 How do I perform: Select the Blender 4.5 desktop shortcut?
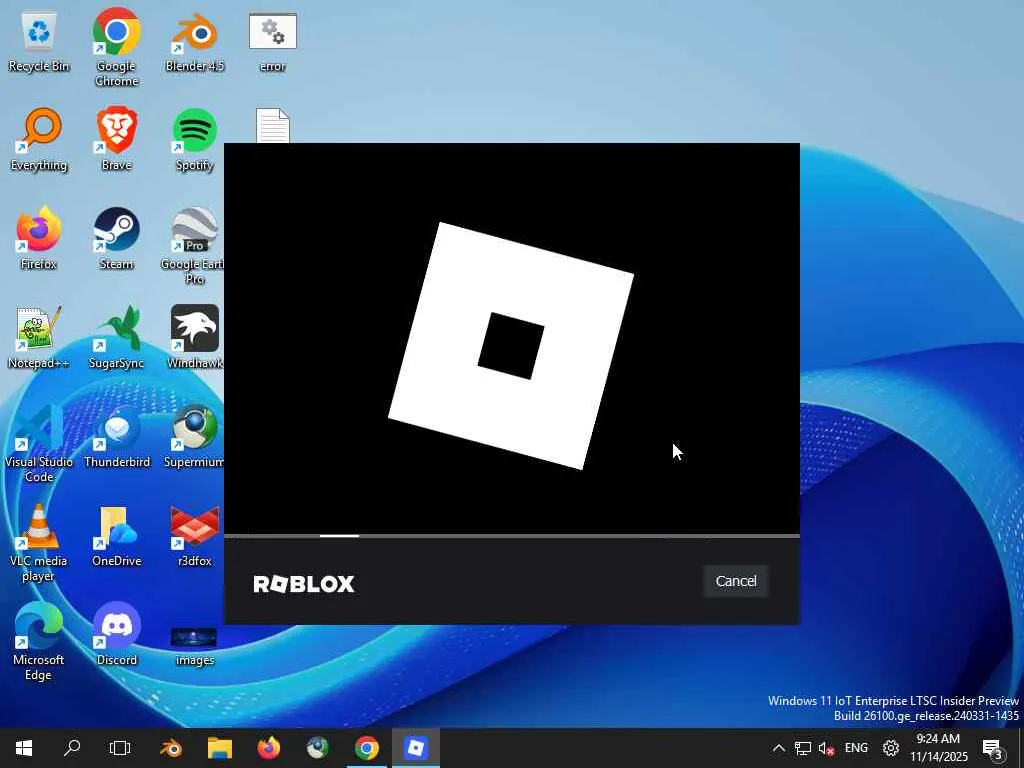tap(195, 43)
